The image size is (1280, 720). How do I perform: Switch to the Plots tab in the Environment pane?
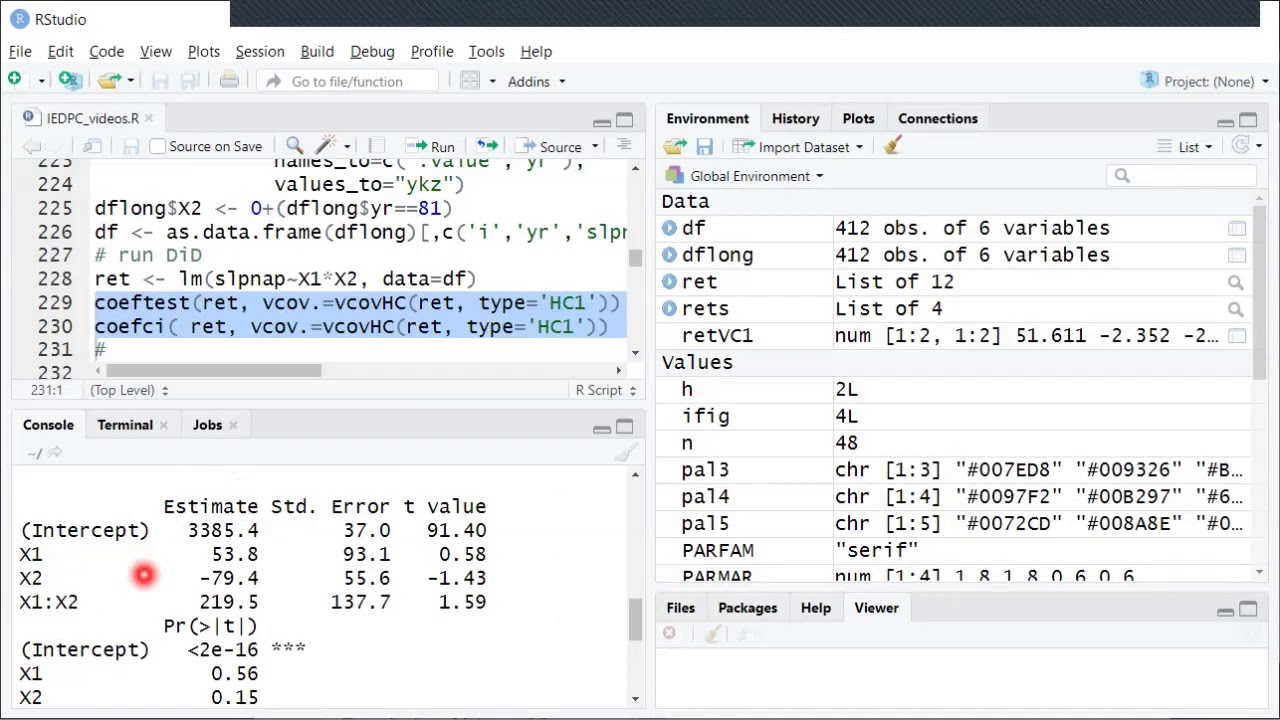click(x=858, y=118)
